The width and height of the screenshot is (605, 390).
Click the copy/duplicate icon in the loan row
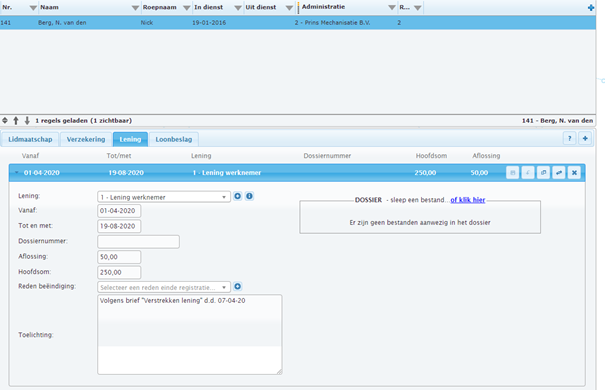tap(543, 172)
